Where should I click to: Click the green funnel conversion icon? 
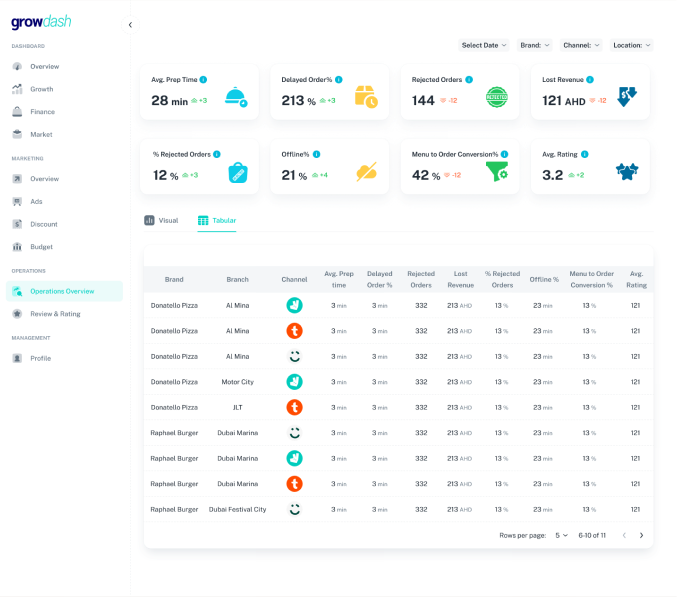click(497, 171)
